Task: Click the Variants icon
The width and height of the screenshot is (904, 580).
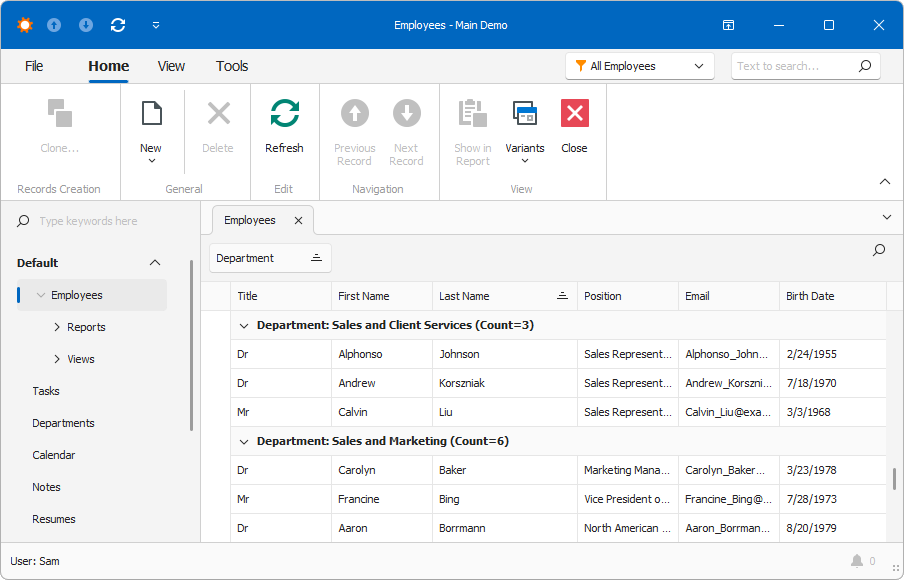Action: point(525,113)
